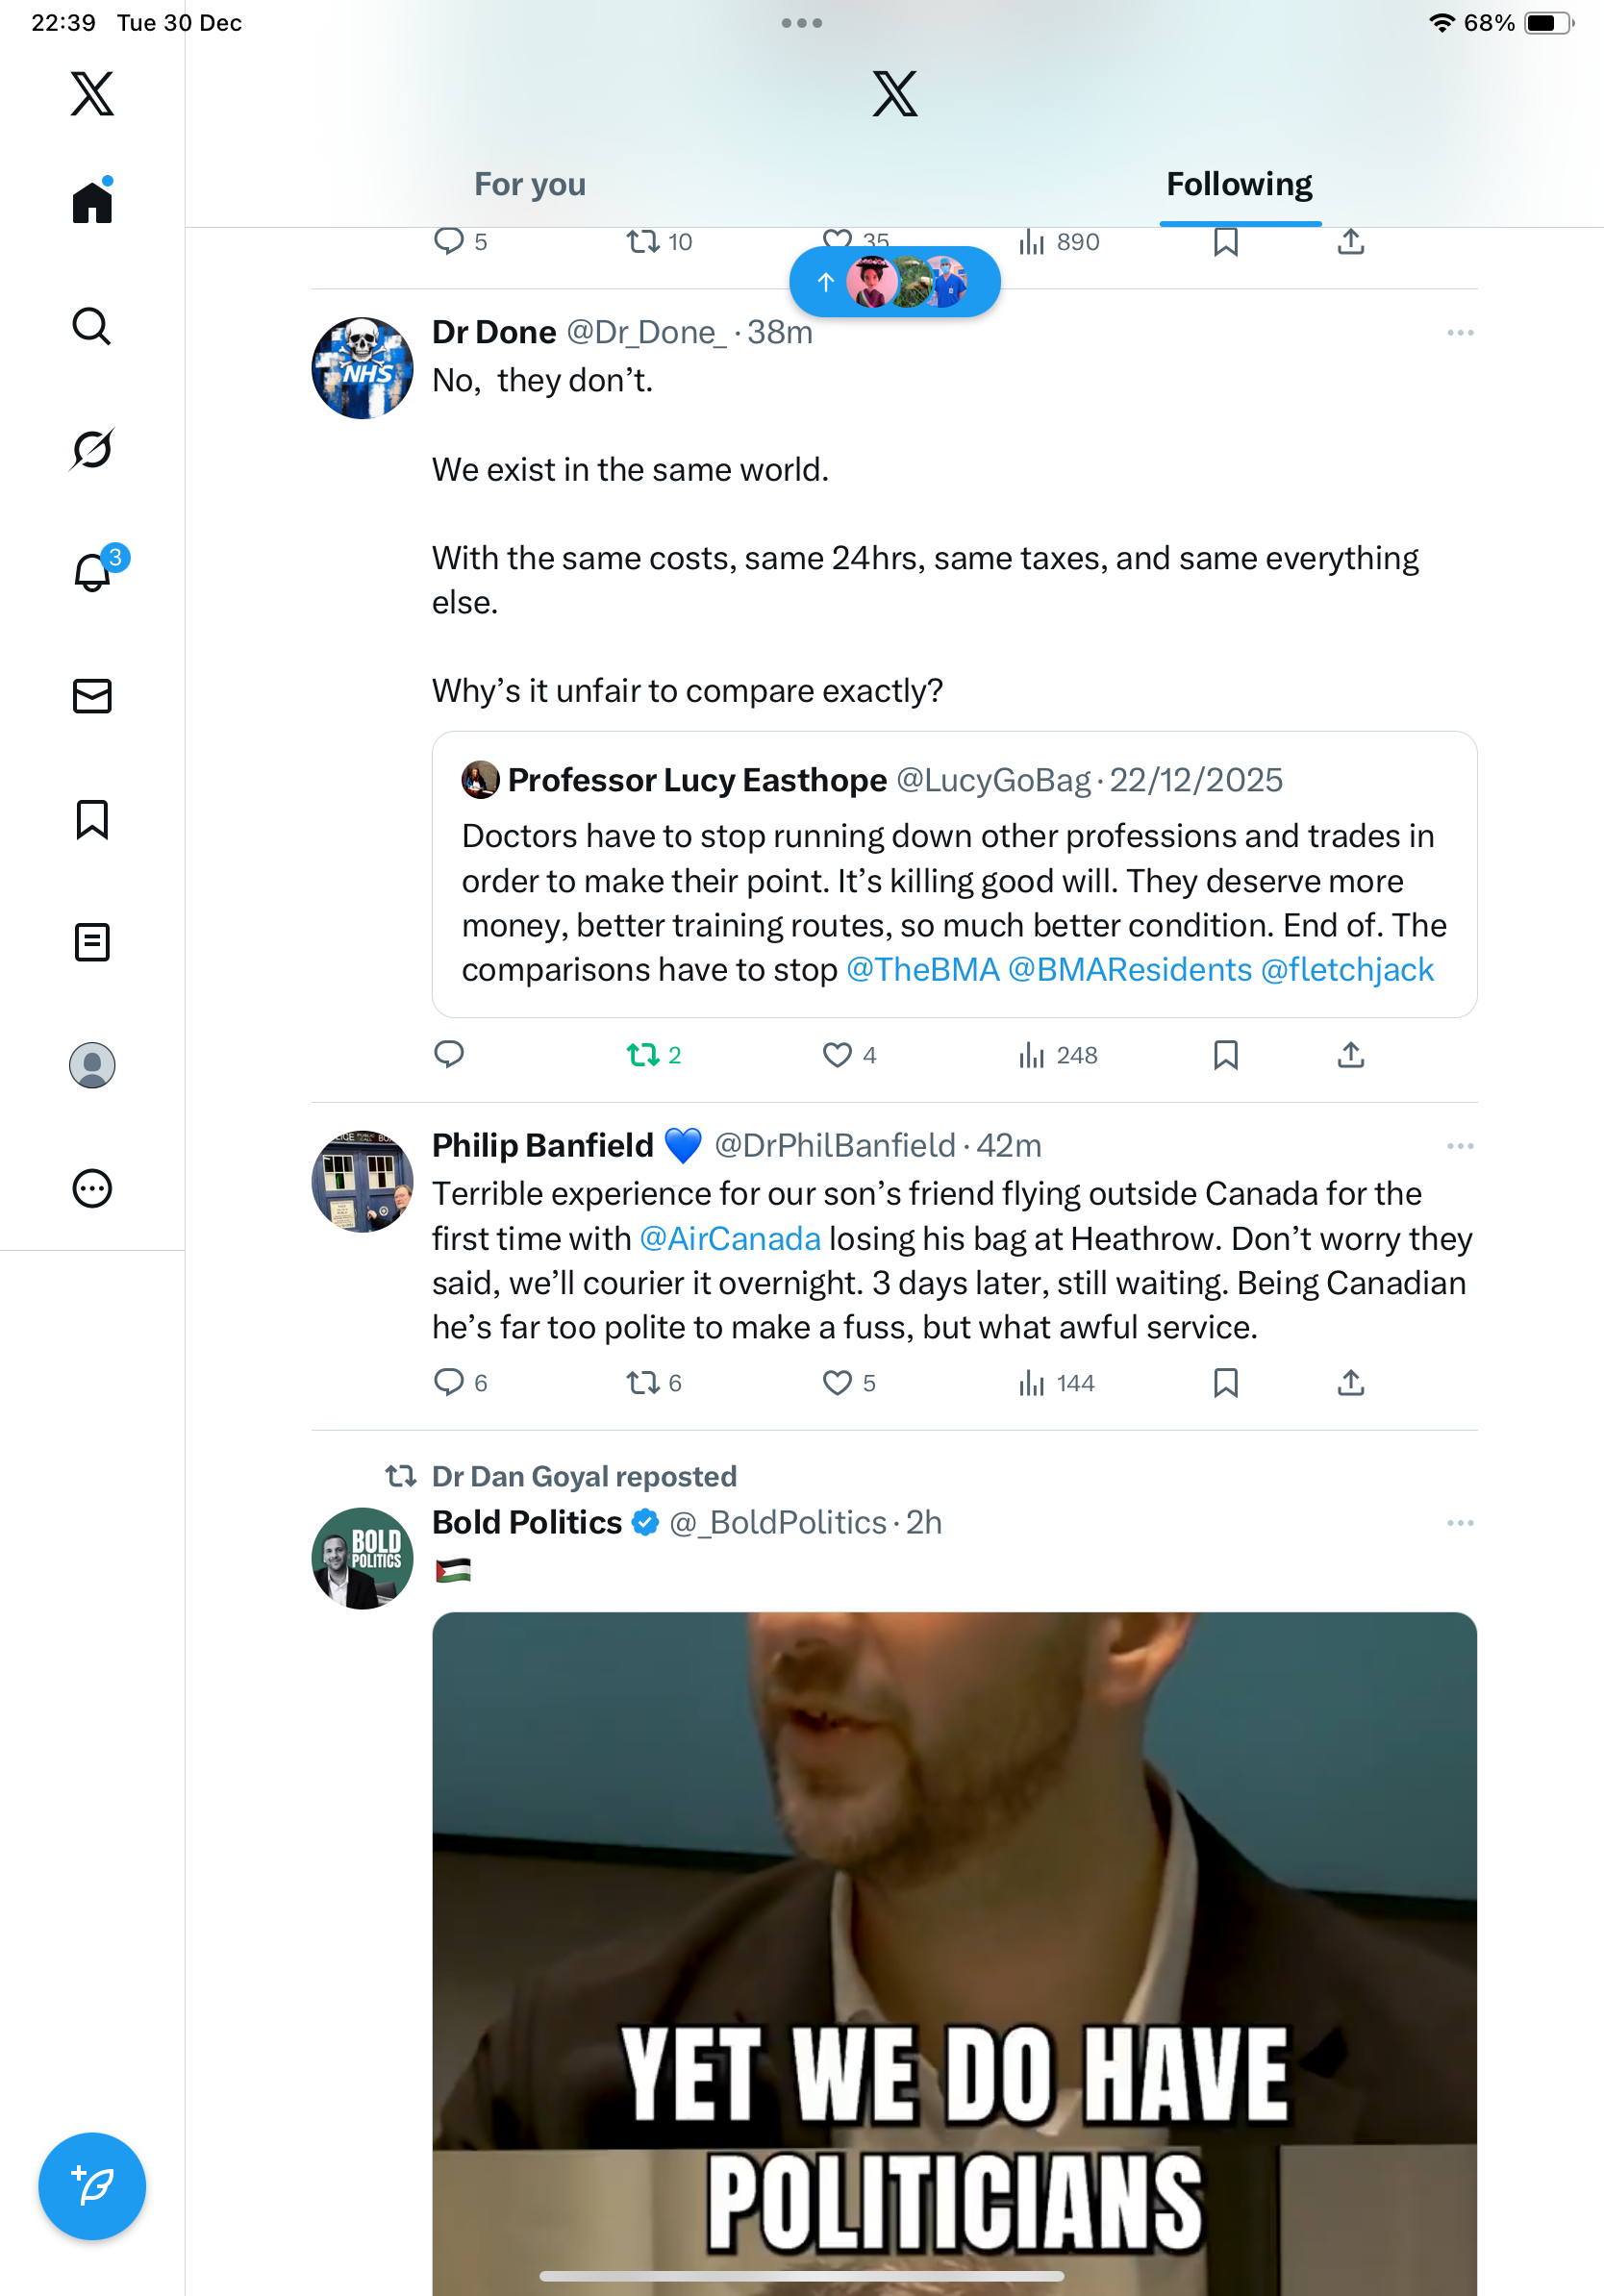Play the Bold Politics video

[954, 1950]
